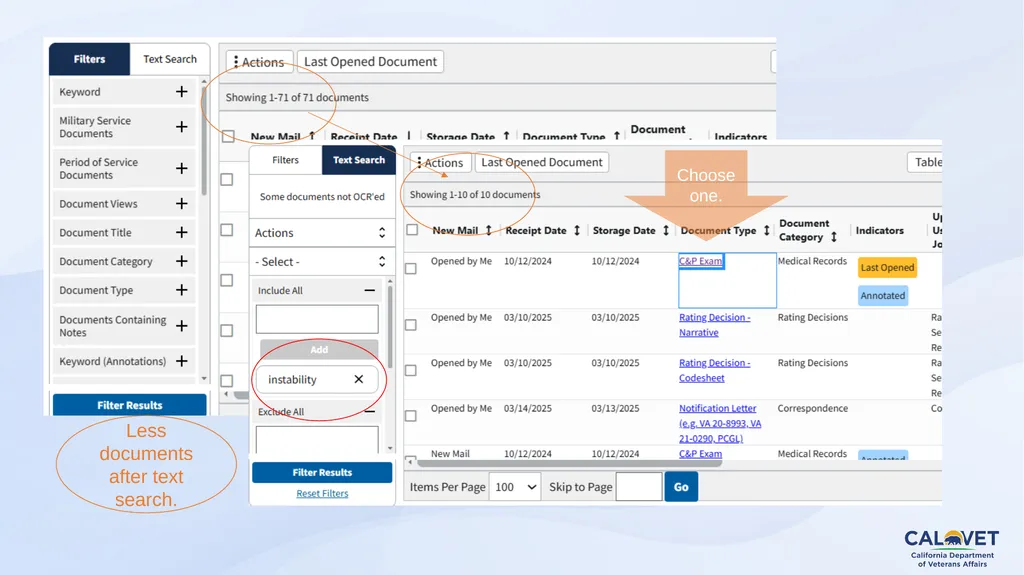Open Actions menu in back window
Screen dimensions: 1024x575
(259, 62)
